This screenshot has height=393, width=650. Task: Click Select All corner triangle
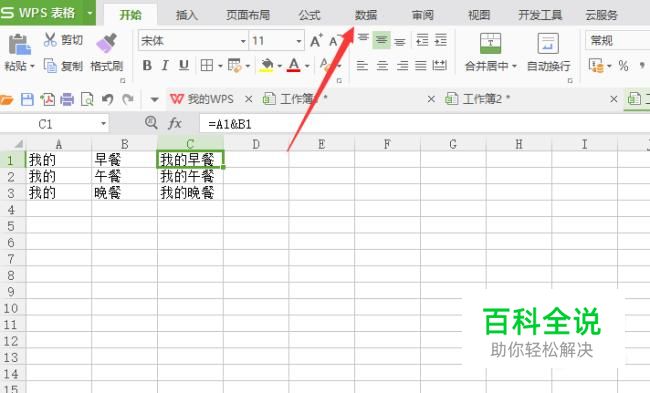click(x=18, y=144)
